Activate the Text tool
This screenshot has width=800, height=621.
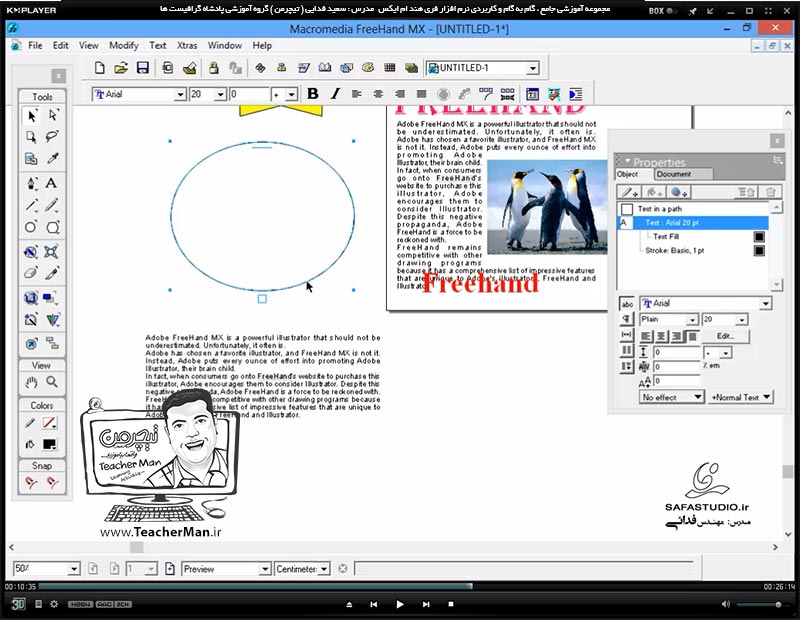tap(52, 183)
